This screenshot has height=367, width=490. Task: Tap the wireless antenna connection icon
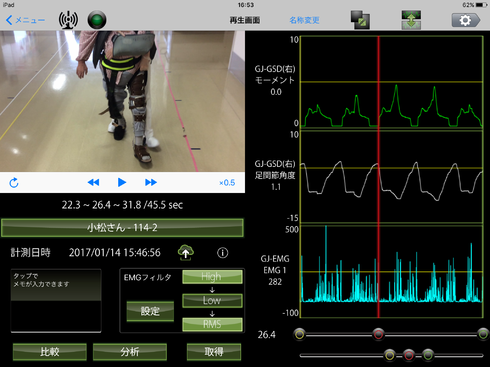point(68,20)
